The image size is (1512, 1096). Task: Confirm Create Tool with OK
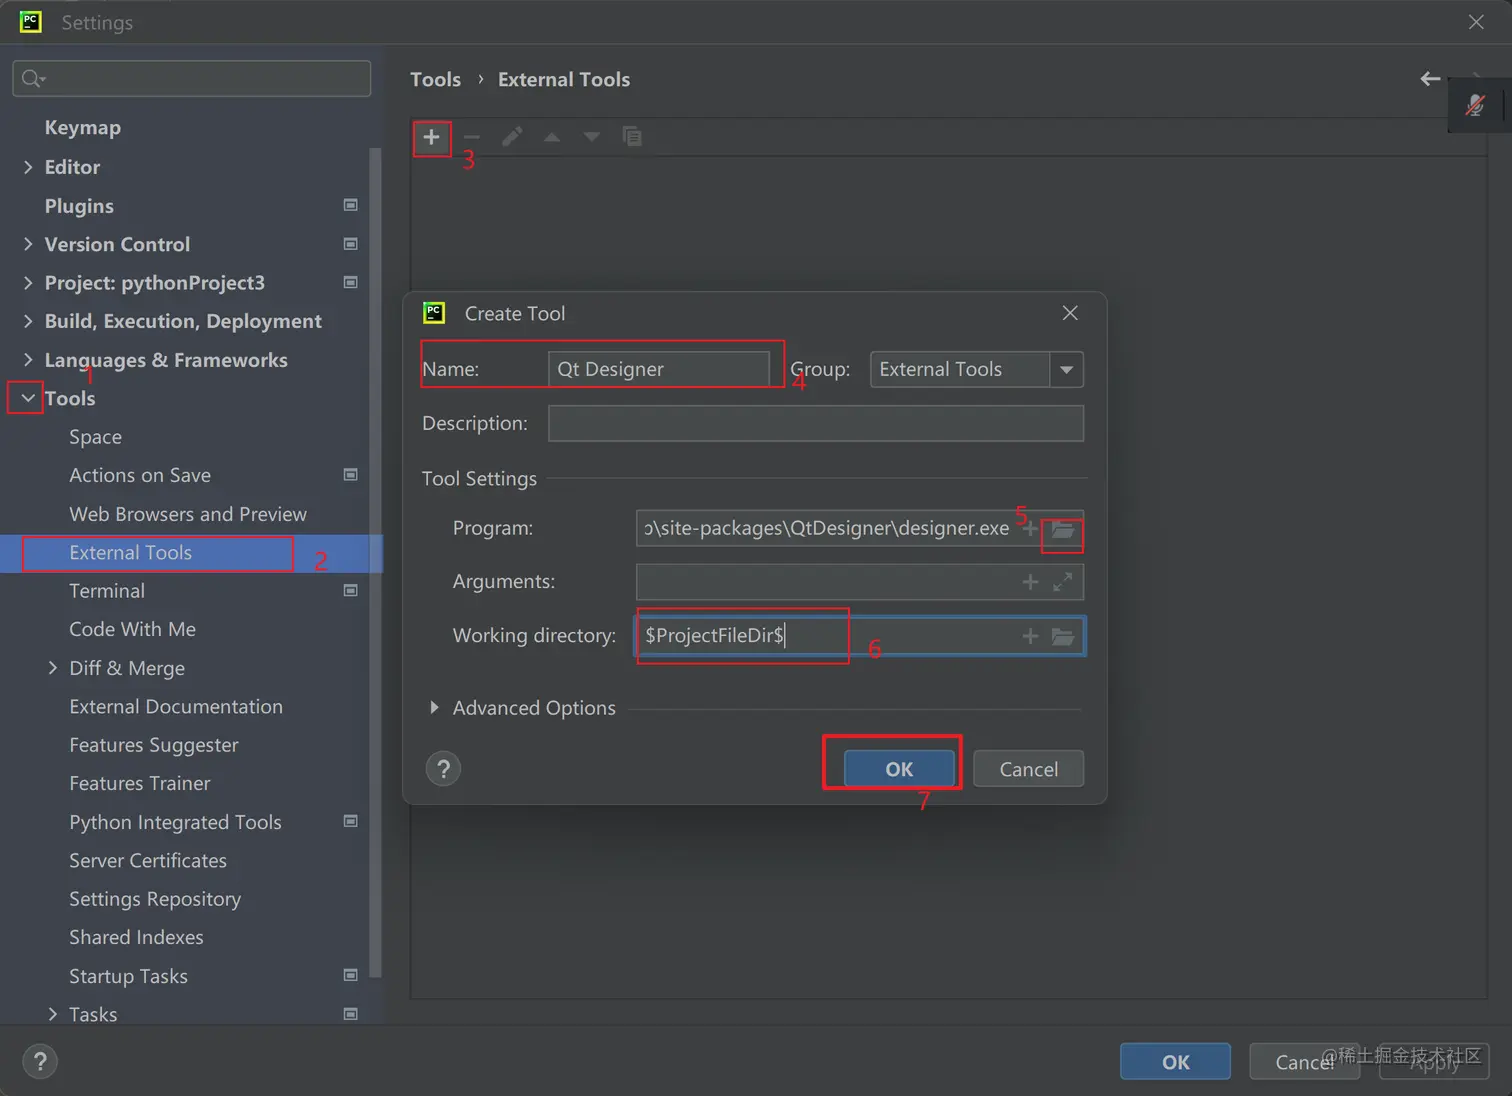point(899,769)
